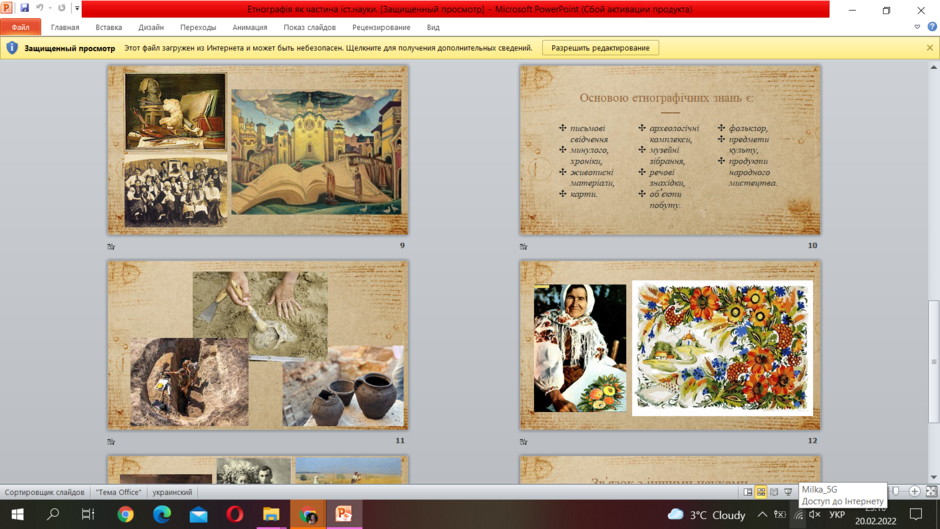
Task: Click Разрешить редактирование button
Action: pyautogui.click(x=600, y=48)
